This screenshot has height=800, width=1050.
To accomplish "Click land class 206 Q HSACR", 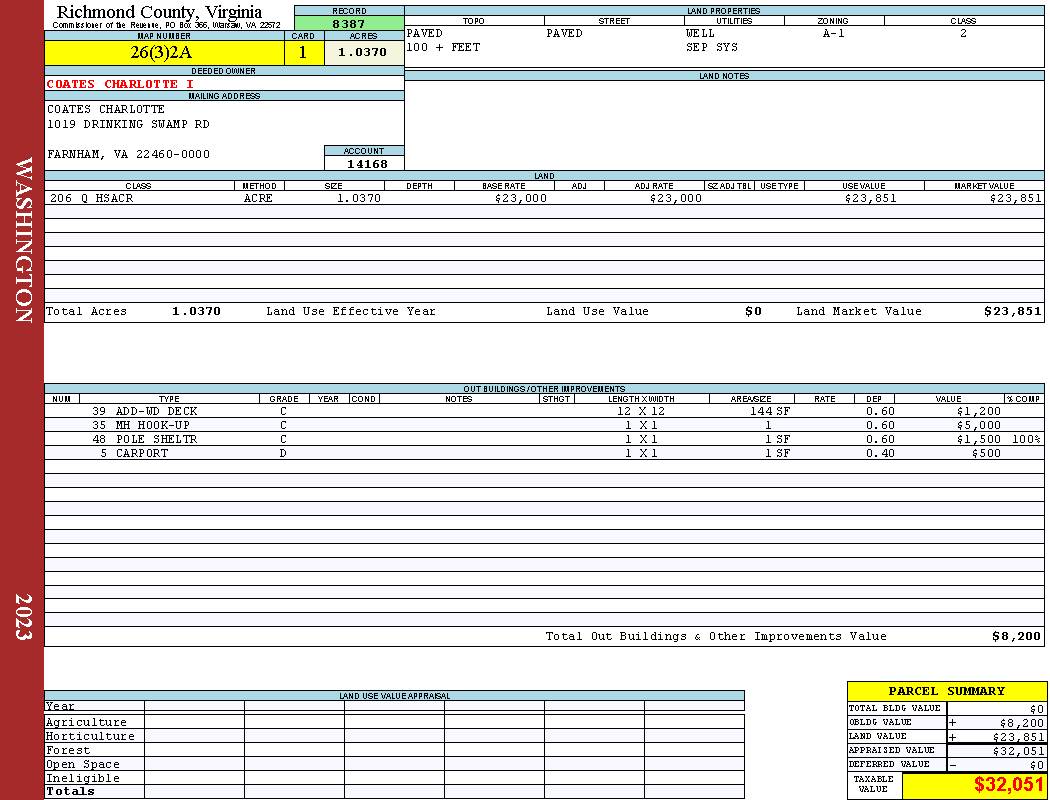I will [92, 198].
